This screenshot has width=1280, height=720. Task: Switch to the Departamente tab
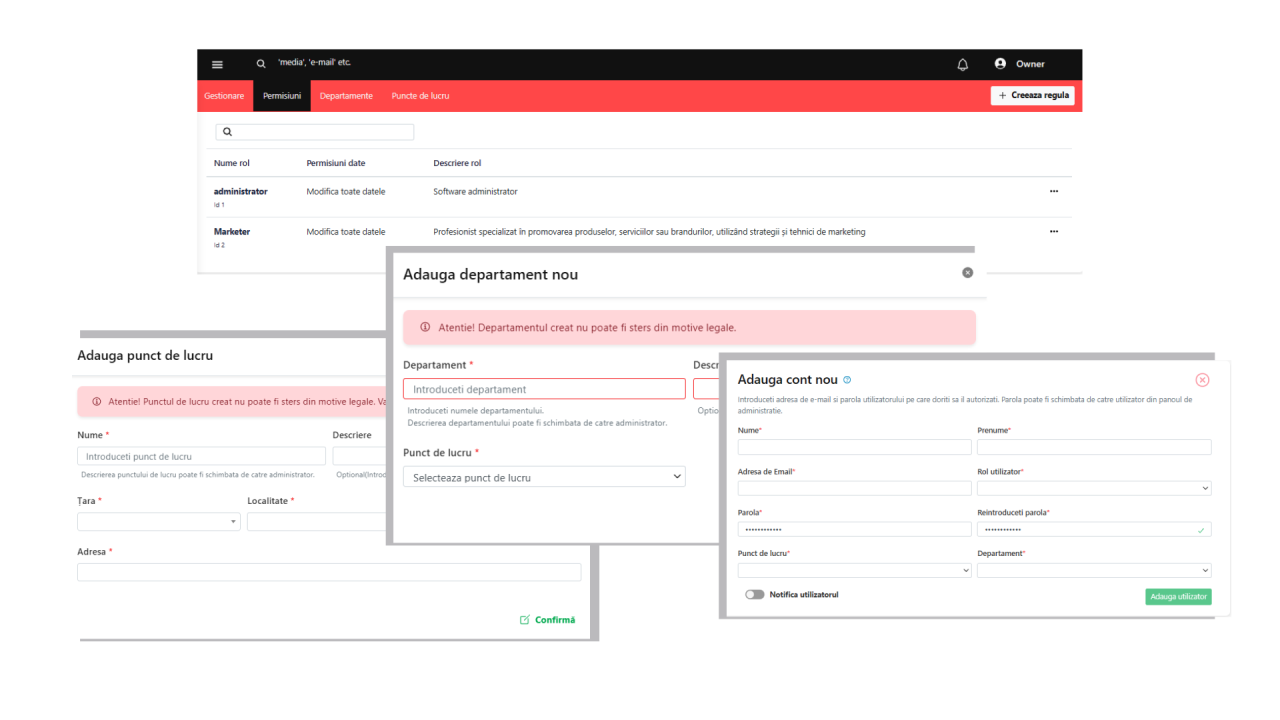[x=346, y=96]
